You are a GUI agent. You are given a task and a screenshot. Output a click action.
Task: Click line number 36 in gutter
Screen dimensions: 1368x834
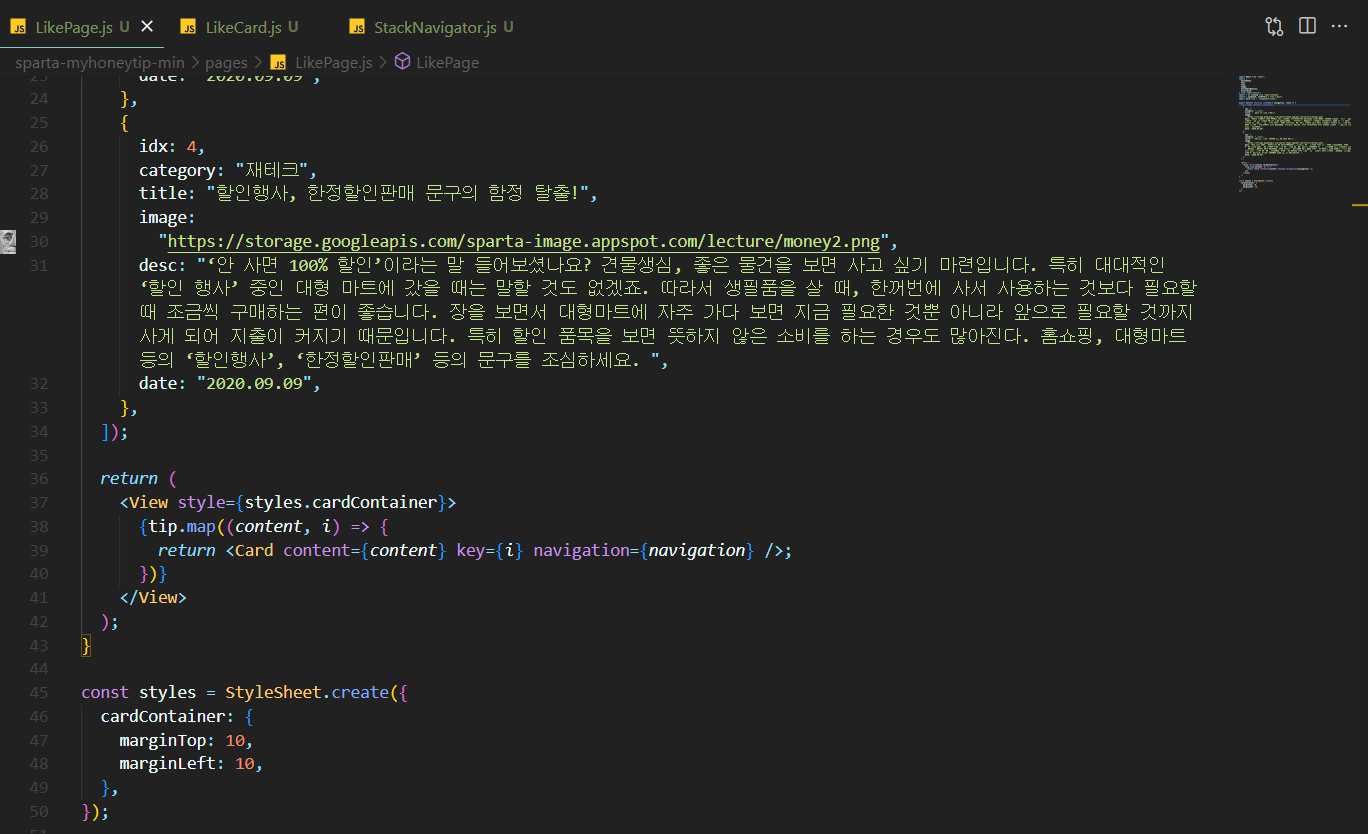[38, 478]
